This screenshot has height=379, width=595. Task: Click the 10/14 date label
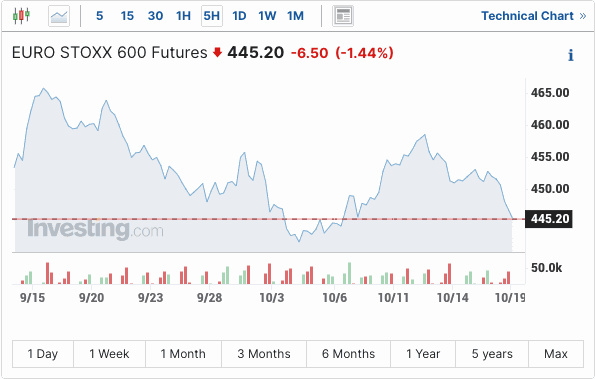pyautogui.click(x=453, y=298)
